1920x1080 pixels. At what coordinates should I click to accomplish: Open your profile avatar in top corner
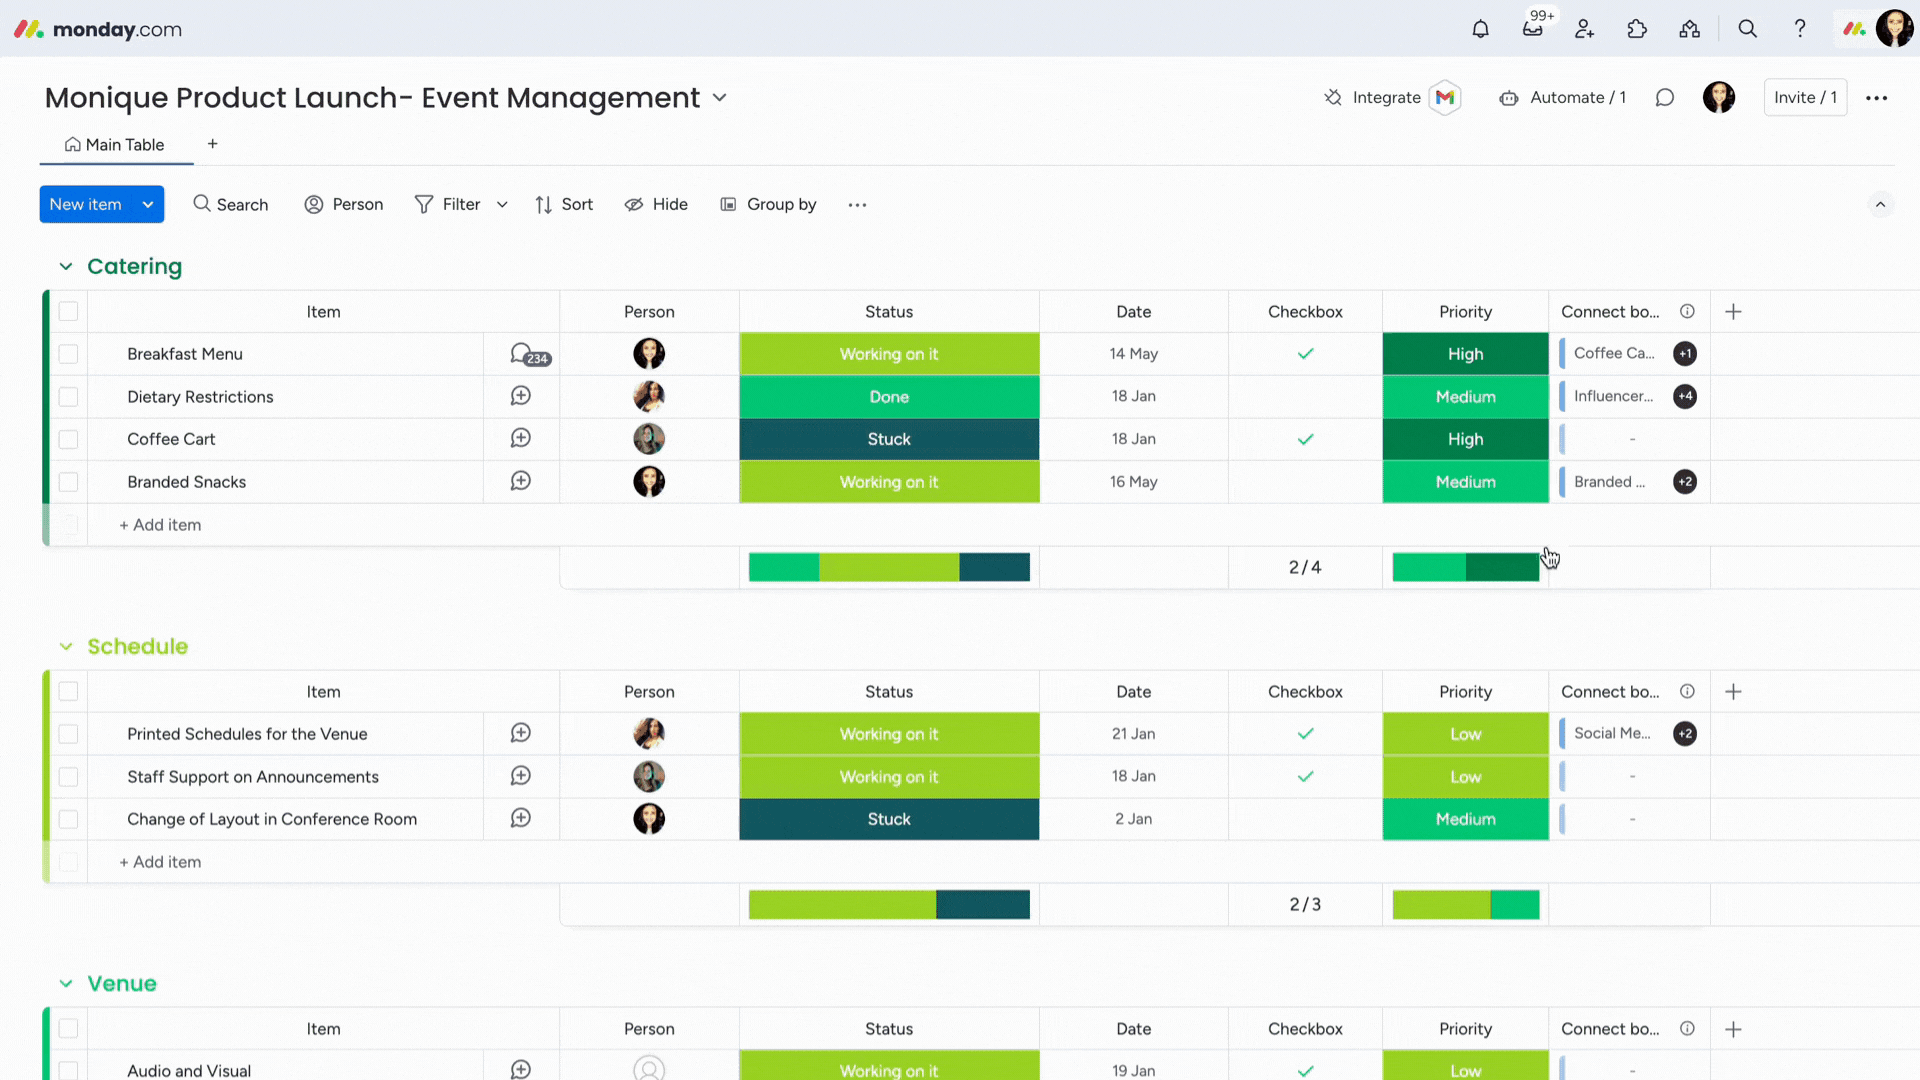1894,29
